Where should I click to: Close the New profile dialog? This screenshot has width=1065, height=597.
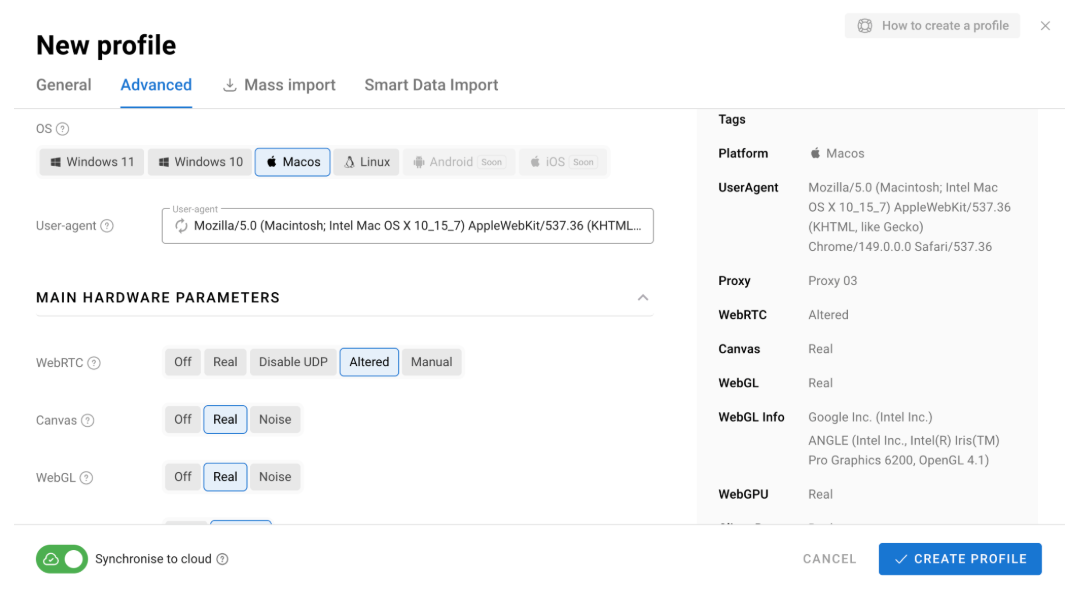click(x=1045, y=26)
